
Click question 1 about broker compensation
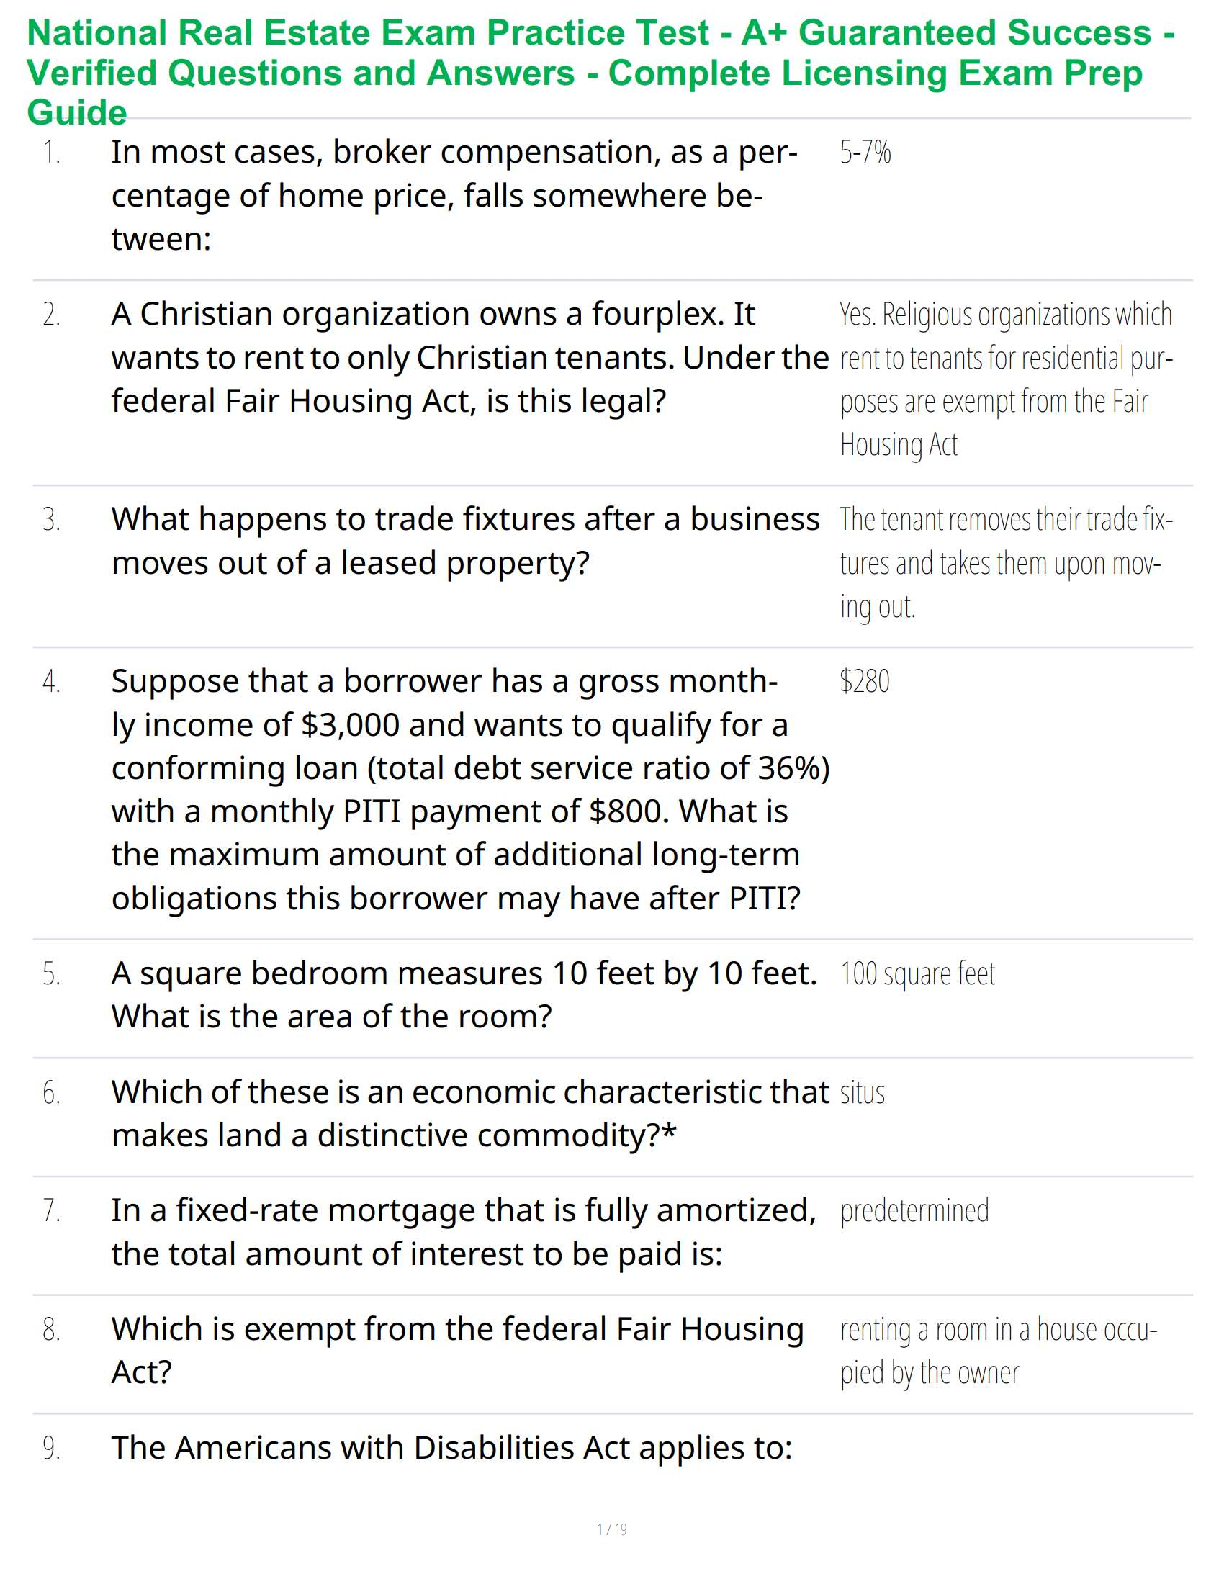coord(454,195)
